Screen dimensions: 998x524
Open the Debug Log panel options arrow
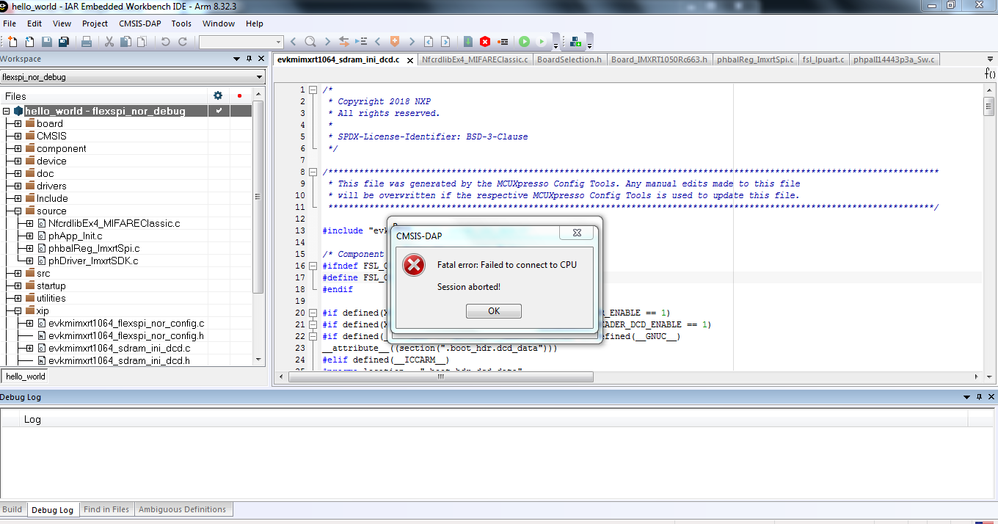[967, 397]
